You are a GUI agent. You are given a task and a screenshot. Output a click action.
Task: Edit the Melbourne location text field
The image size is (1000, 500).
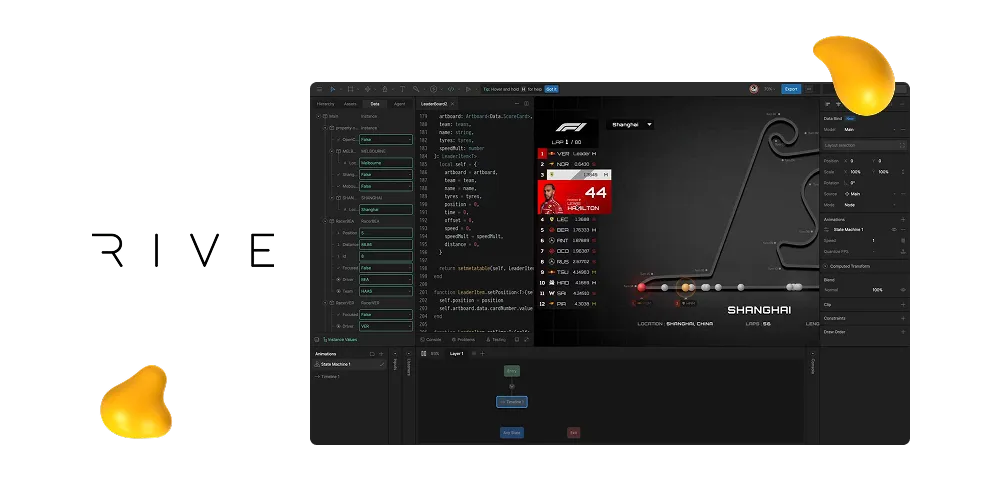386,163
